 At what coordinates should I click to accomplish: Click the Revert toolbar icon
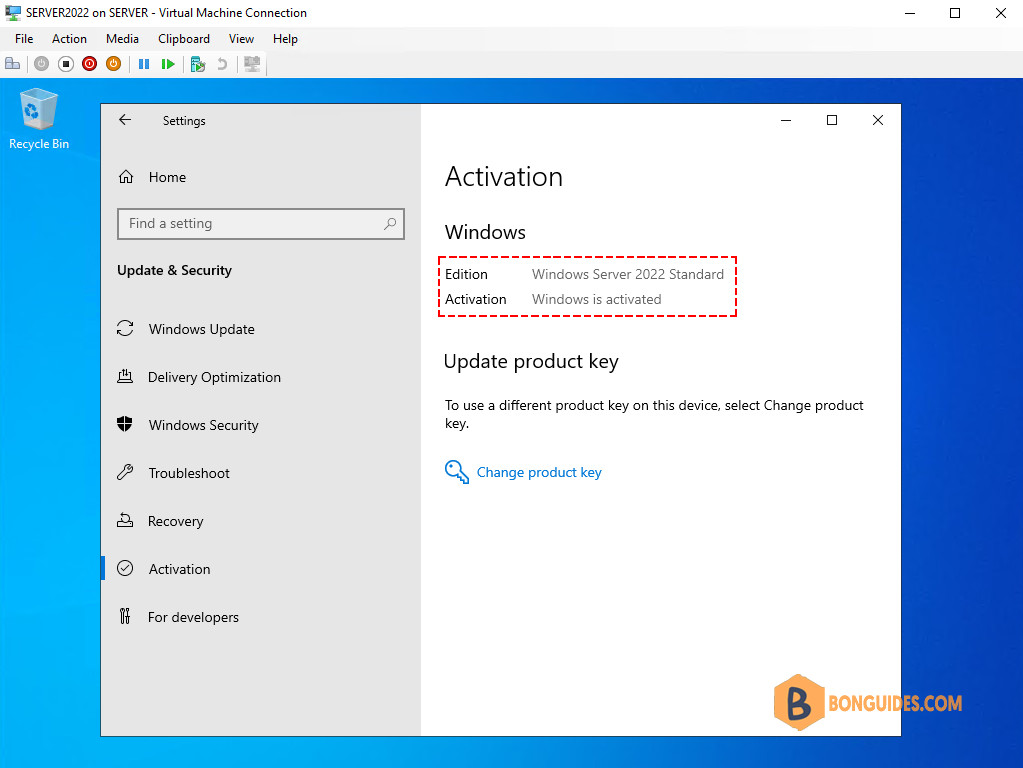(222, 64)
